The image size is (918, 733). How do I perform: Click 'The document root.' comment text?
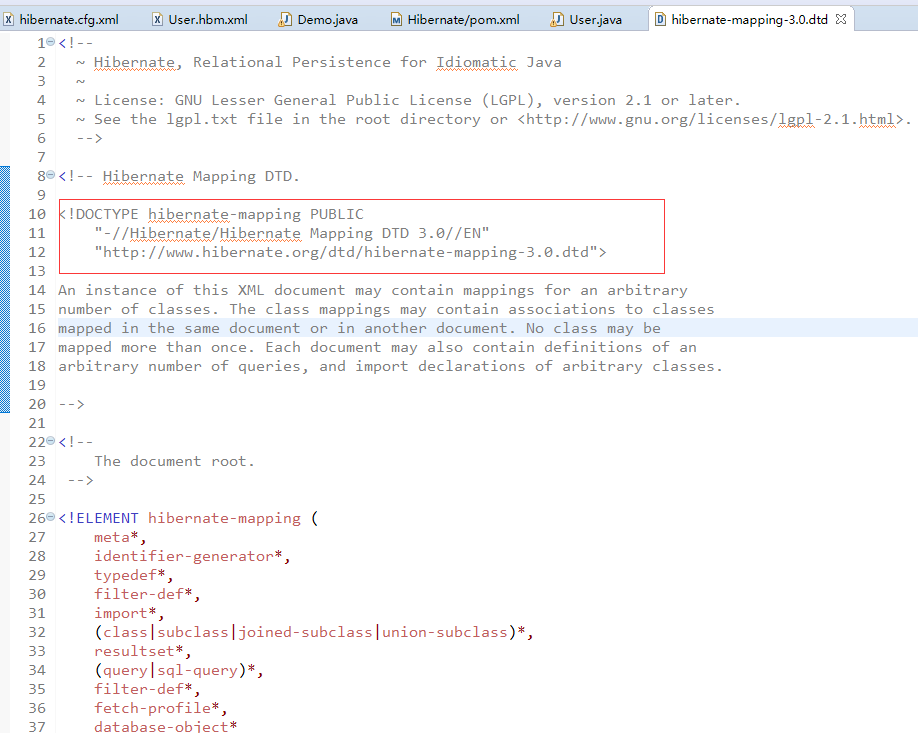tap(174, 461)
